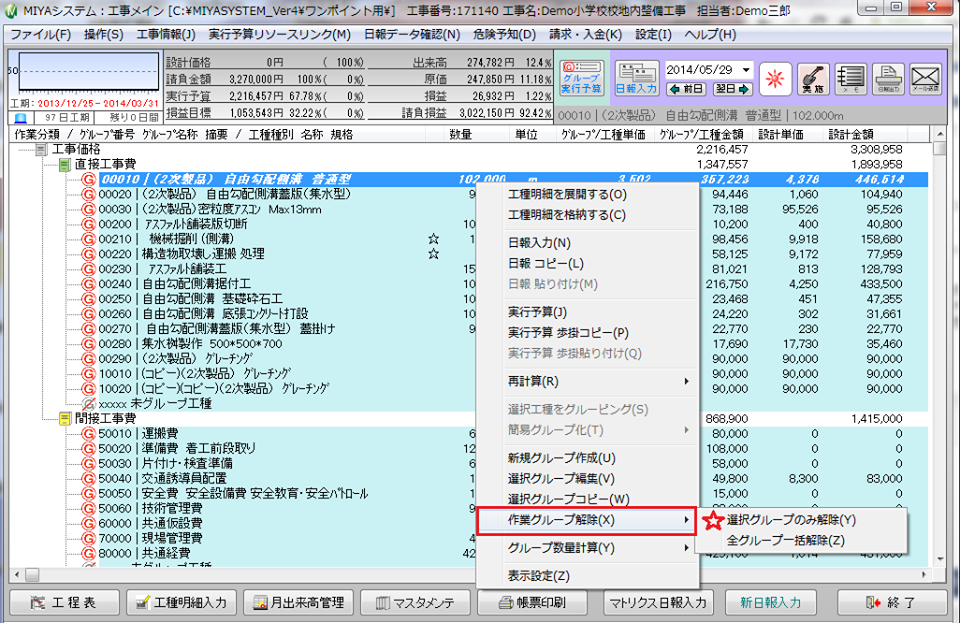The width and height of the screenshot is (960, 623).
Task: Click the G icon of row 00020
Action: point(89,195)
